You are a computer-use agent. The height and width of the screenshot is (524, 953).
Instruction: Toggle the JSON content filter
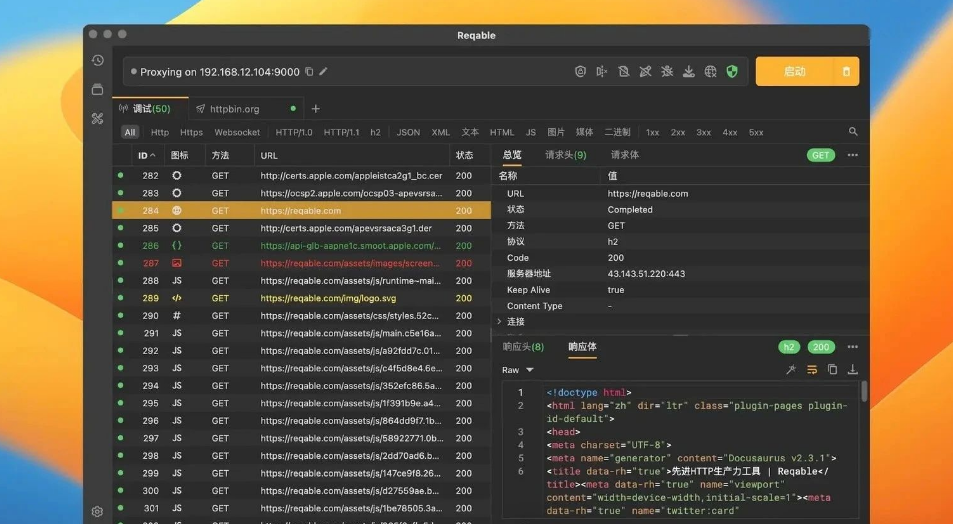[408, 132]
